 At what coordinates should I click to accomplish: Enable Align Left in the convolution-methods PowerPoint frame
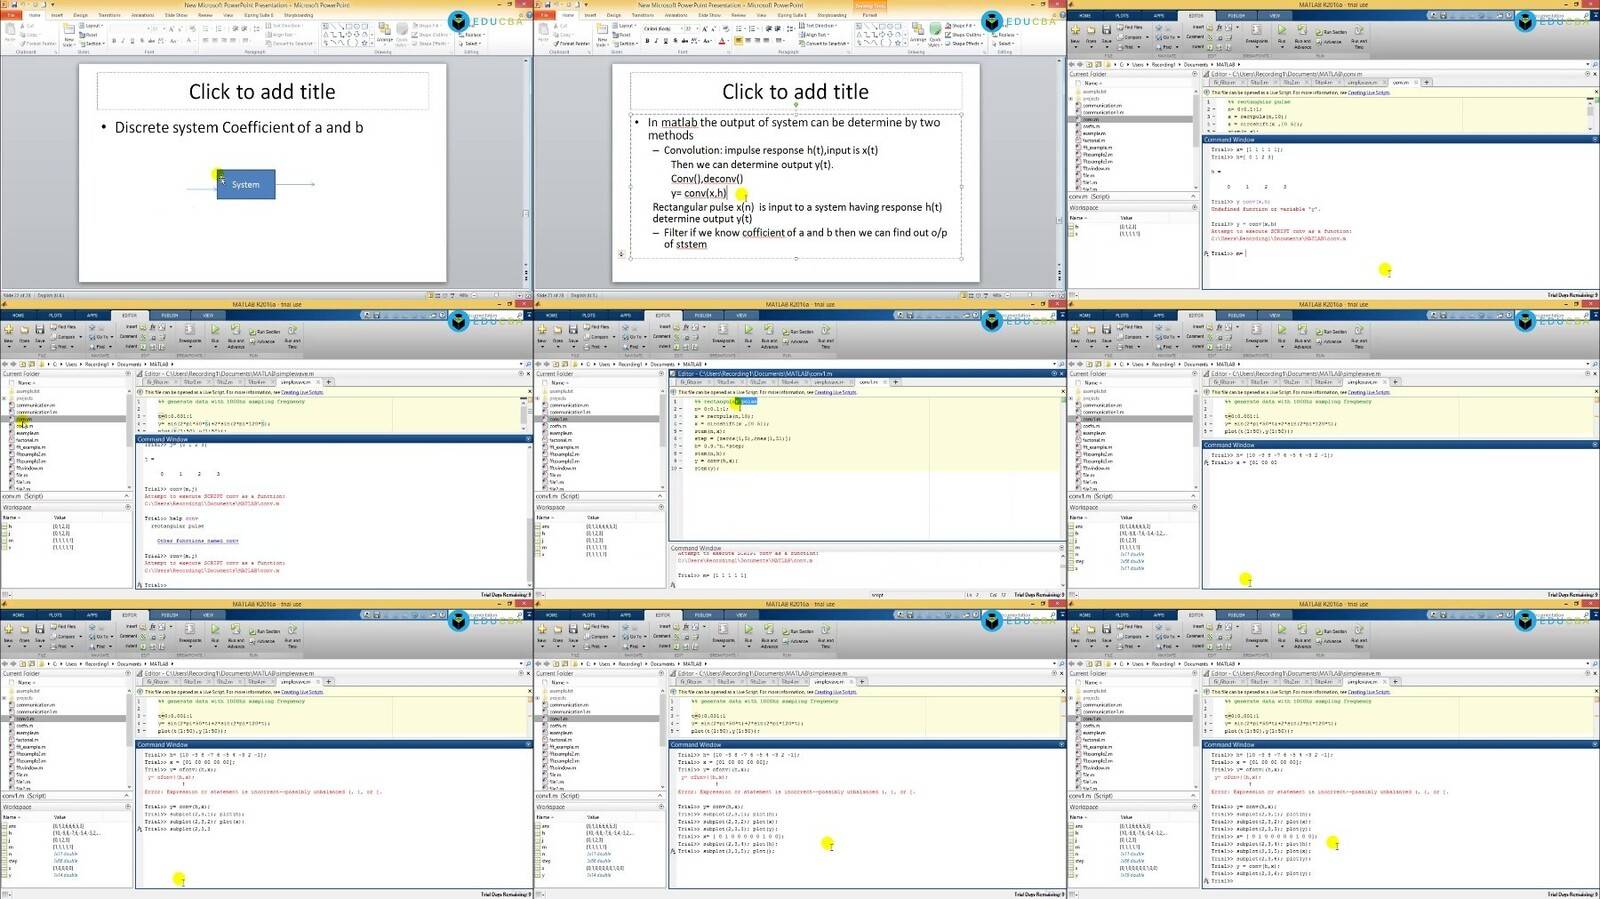738,40
